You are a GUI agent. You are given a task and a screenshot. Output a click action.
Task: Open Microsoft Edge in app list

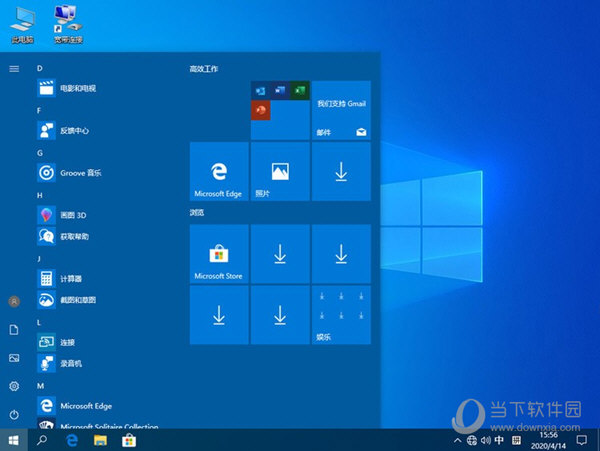(x=103, y=406)
